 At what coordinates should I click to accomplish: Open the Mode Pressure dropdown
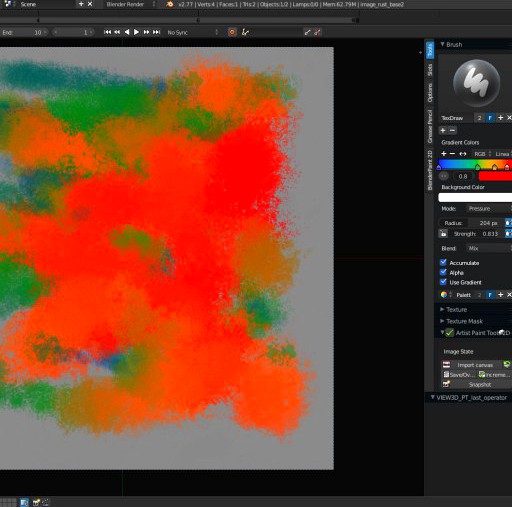488,209
